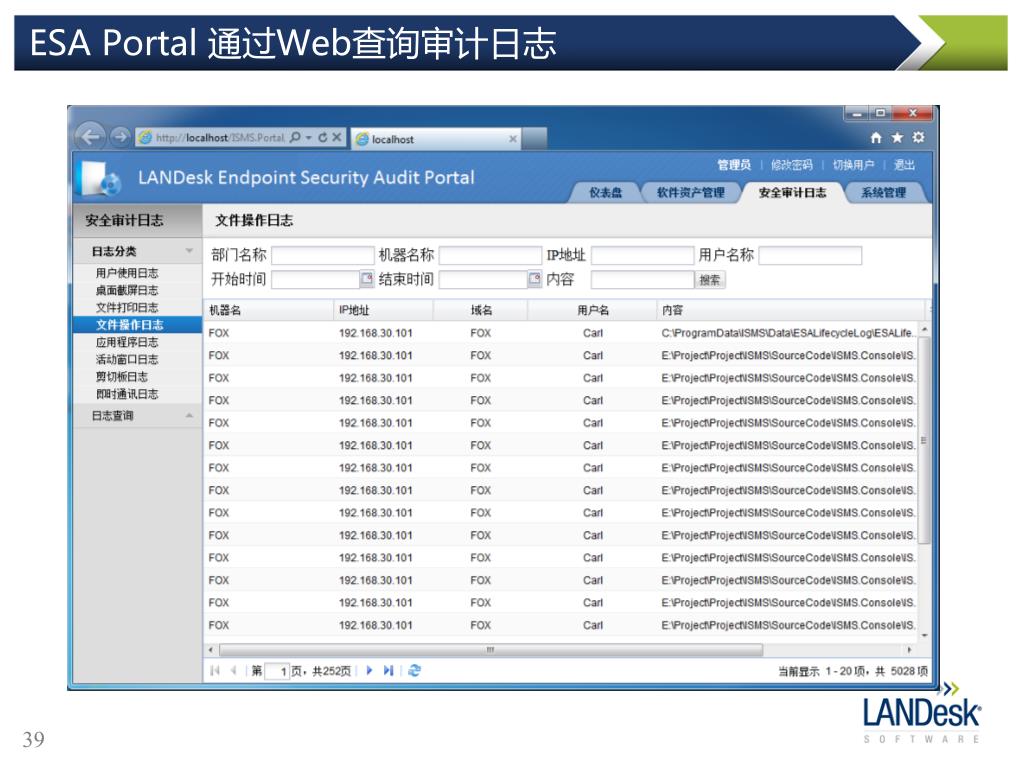Open browser home page icon
The width and height of the screenshot is (1024, 768).
pyautogui.click(x=876, y=138)
